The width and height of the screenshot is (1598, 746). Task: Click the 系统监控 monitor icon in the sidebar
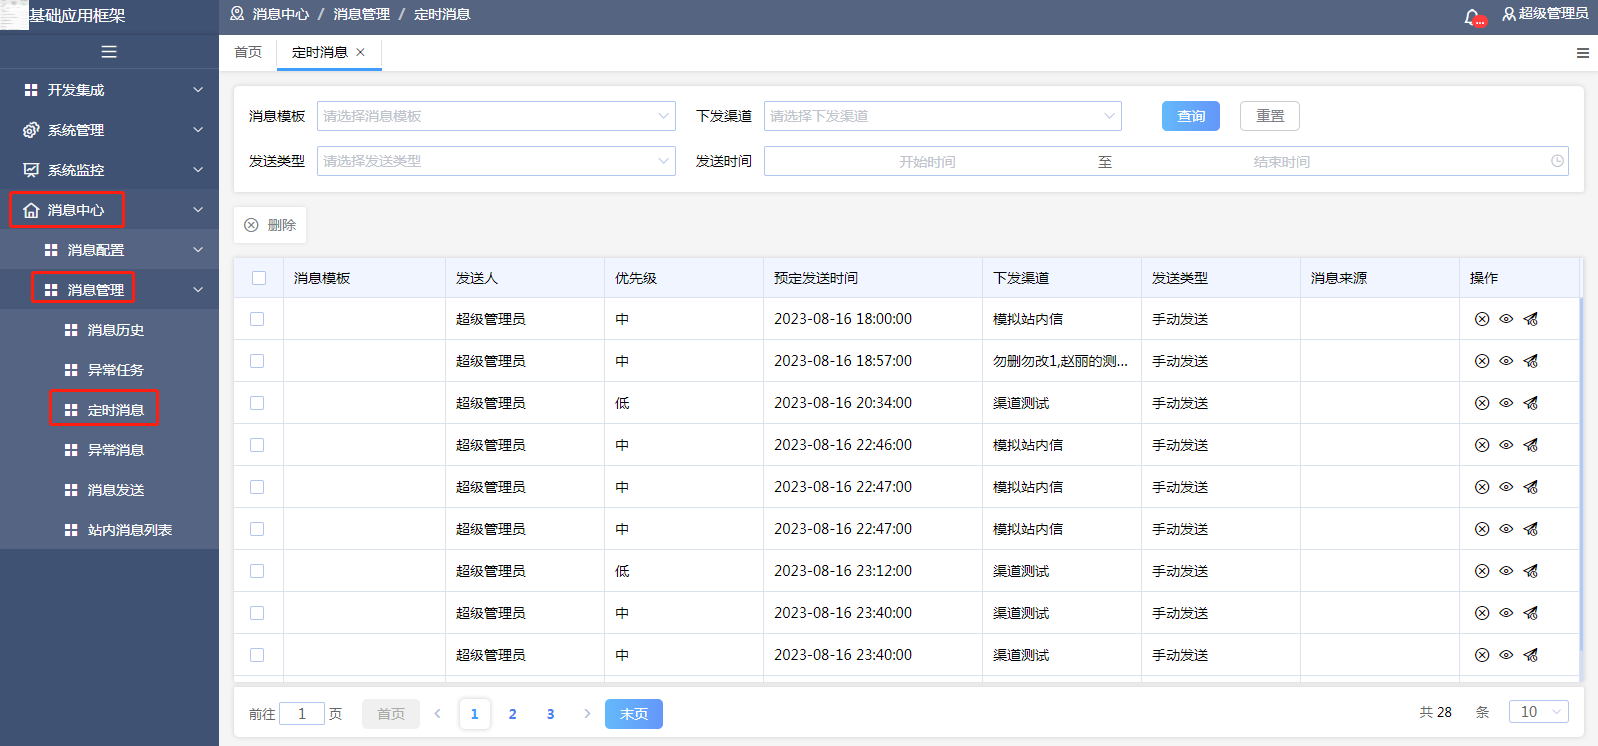pyautogui.click(x=31, y=170)
